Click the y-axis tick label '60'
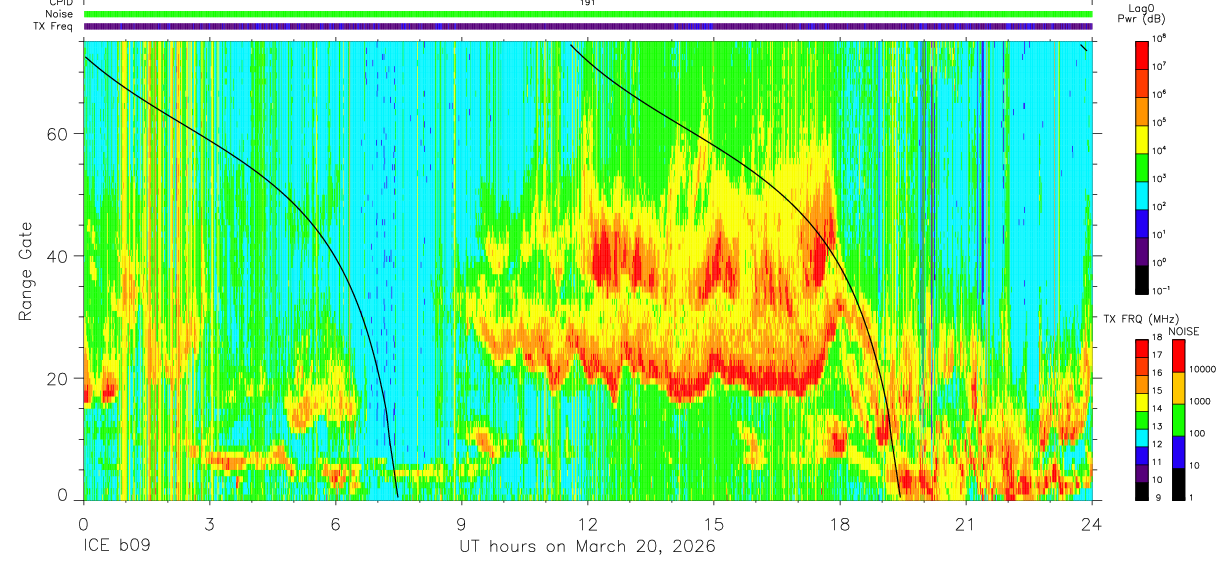 click(57, 134)
